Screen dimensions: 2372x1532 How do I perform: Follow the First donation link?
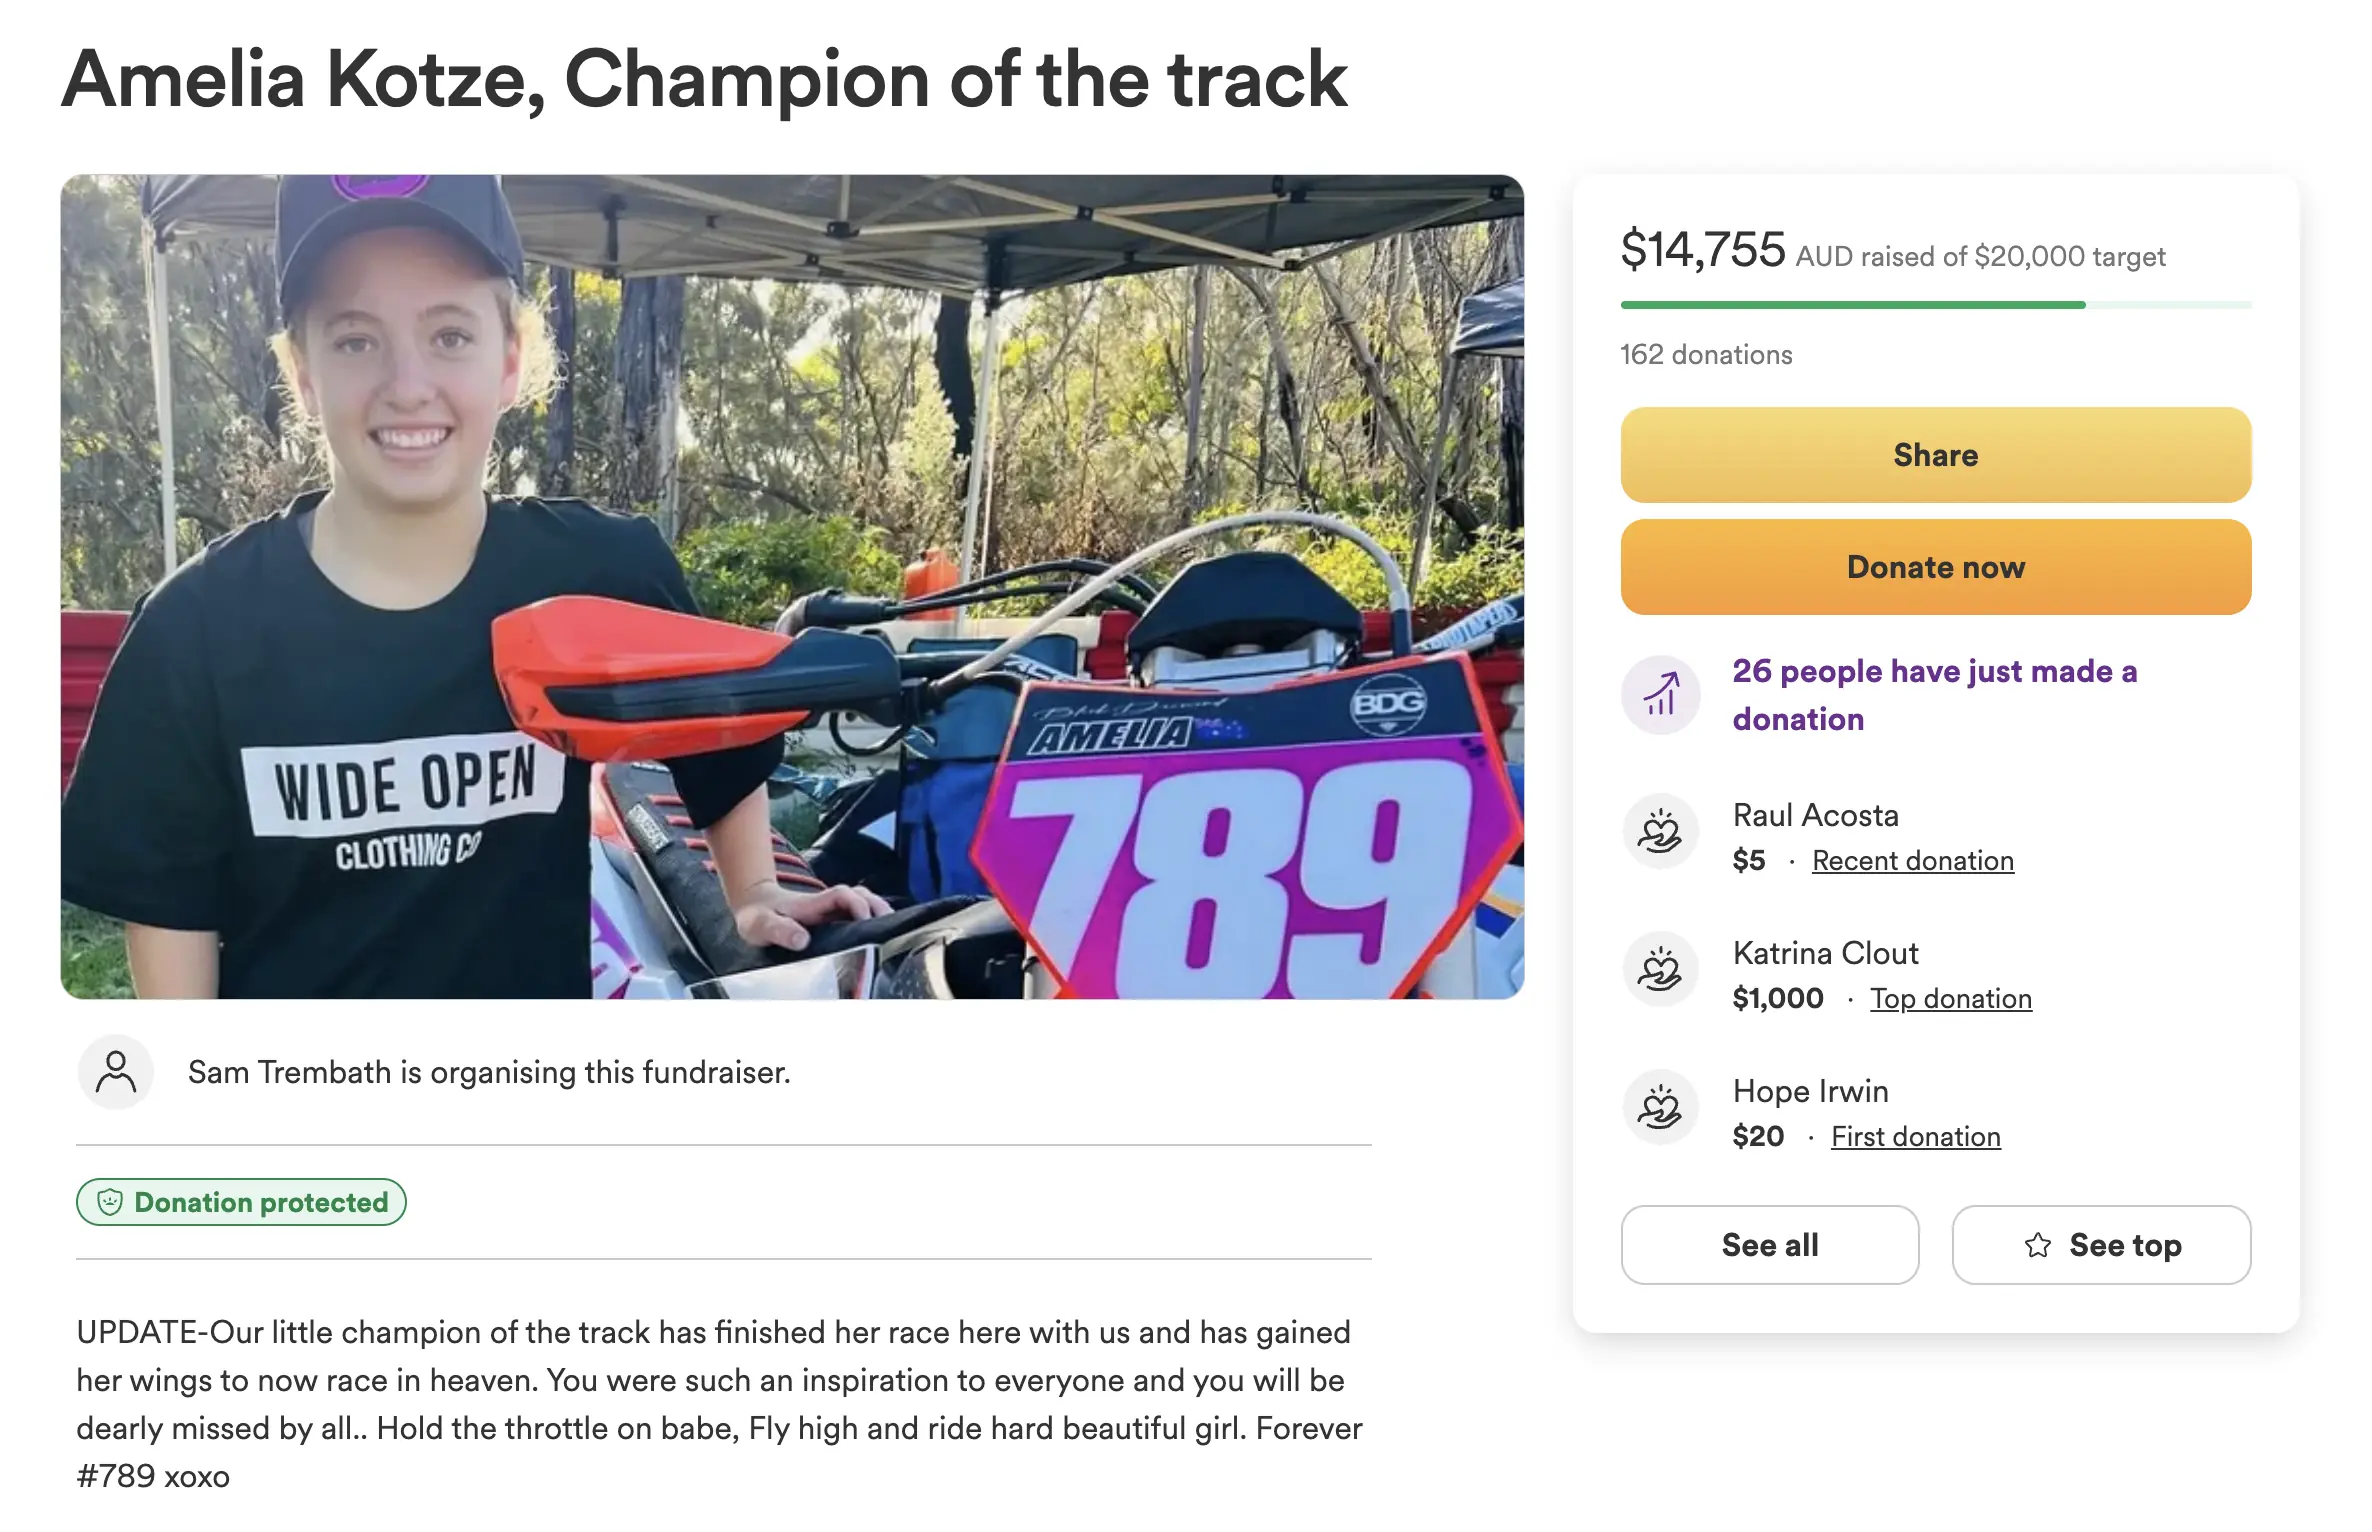(1915, 1137)
